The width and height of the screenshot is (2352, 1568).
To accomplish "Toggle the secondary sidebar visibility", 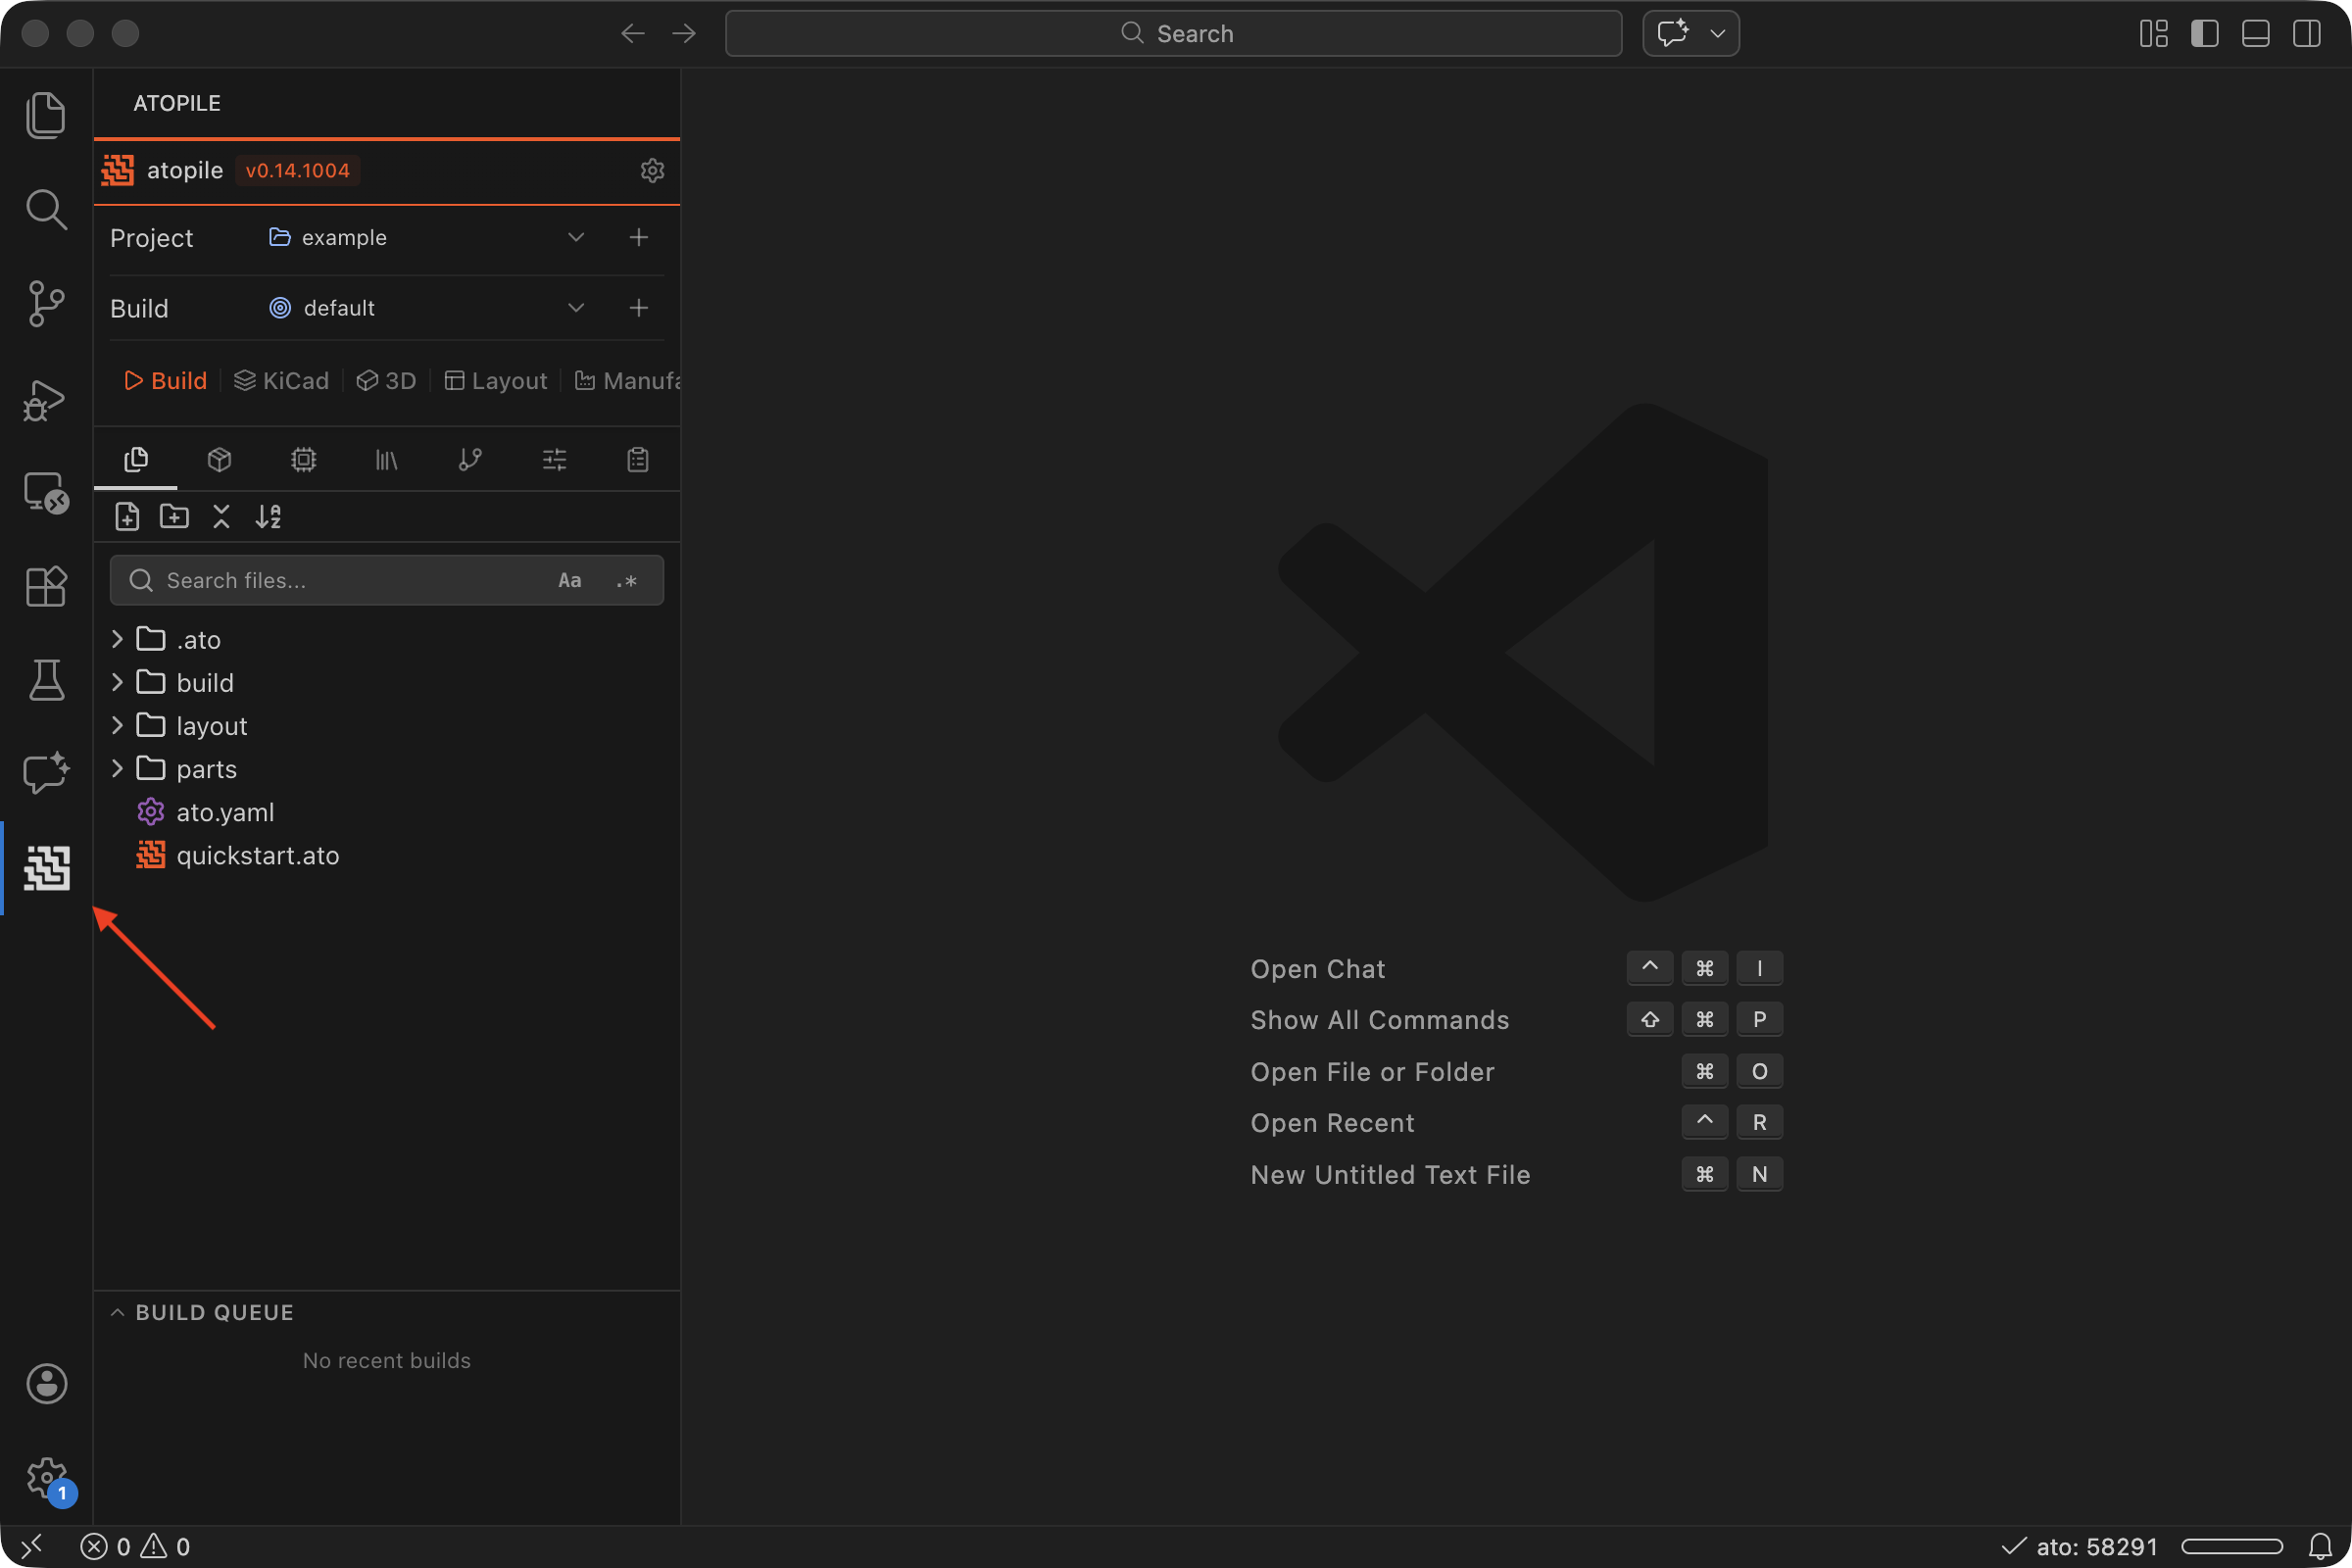I will point(2306,33).
